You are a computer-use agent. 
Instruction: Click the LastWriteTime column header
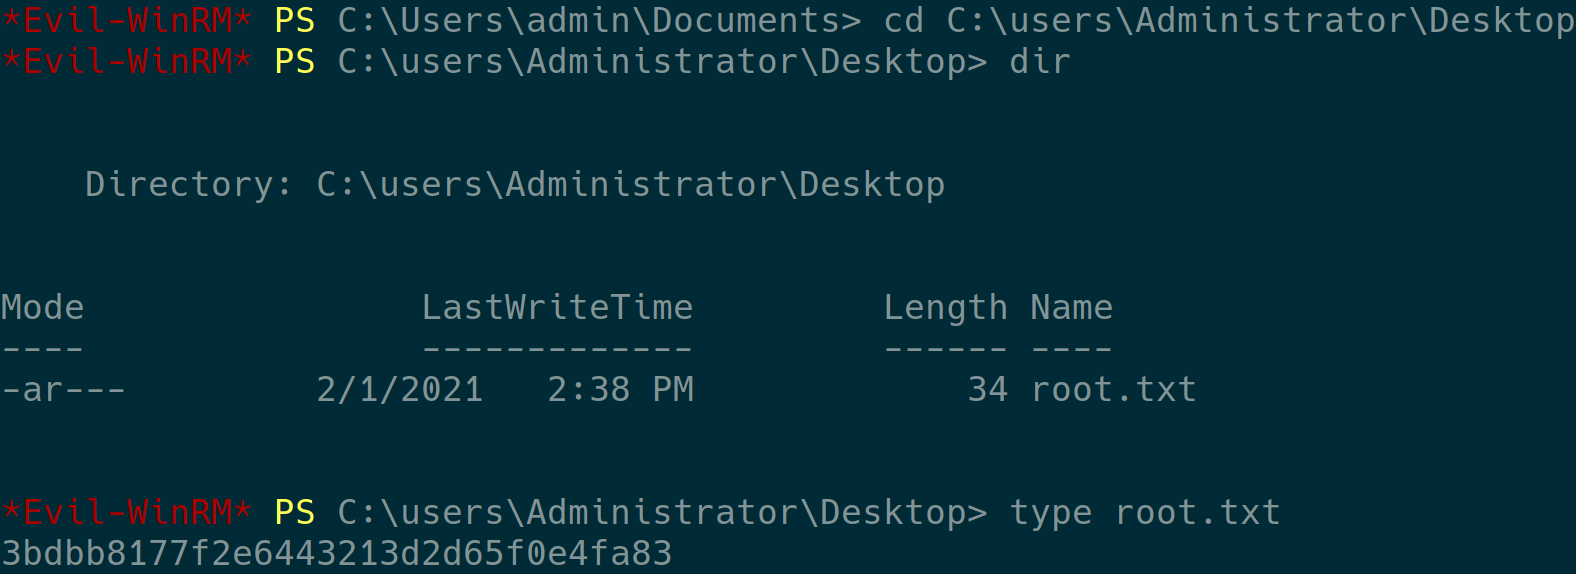tap(557, 307)
